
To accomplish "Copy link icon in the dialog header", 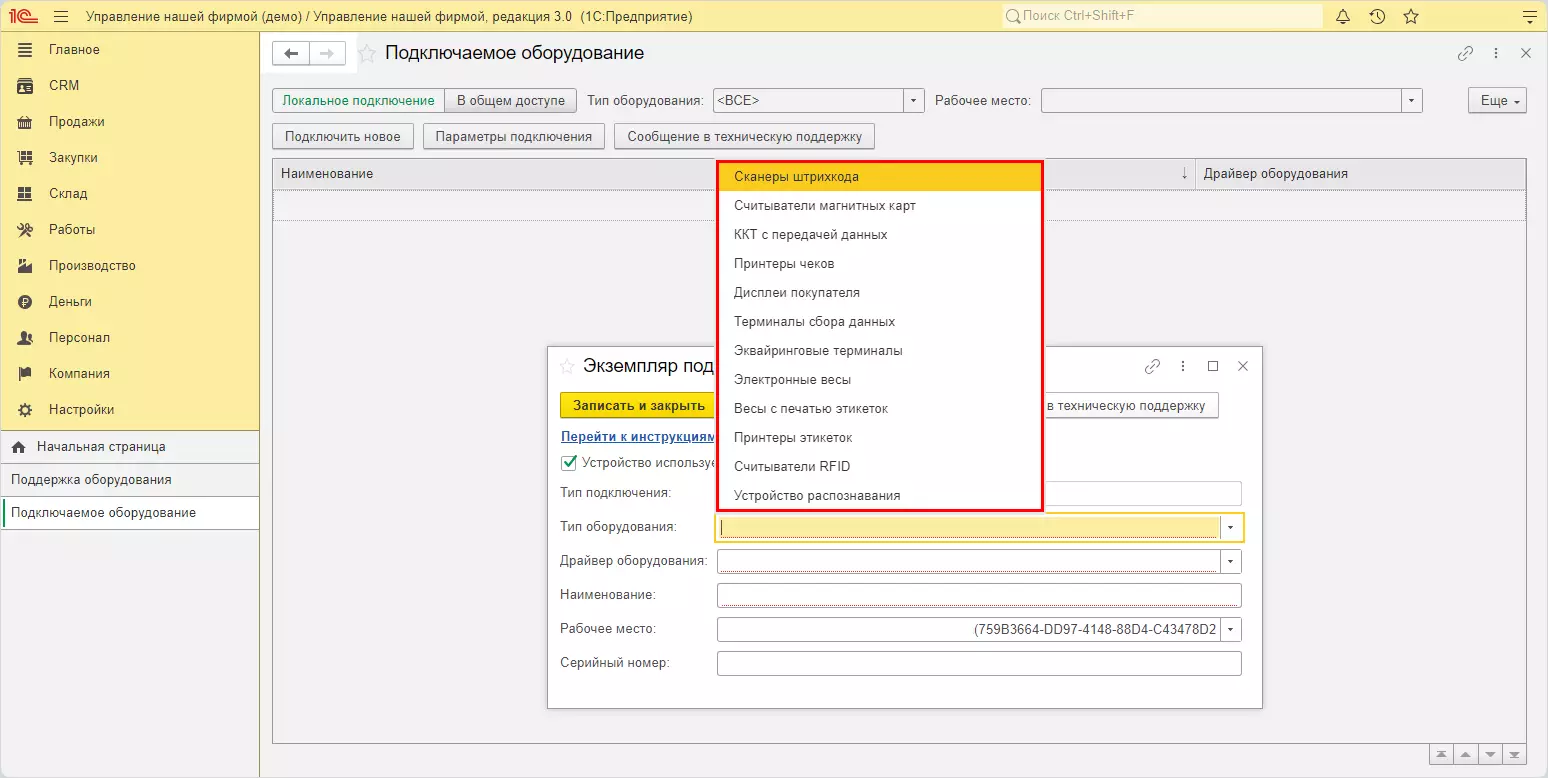I will [1152, 366].
